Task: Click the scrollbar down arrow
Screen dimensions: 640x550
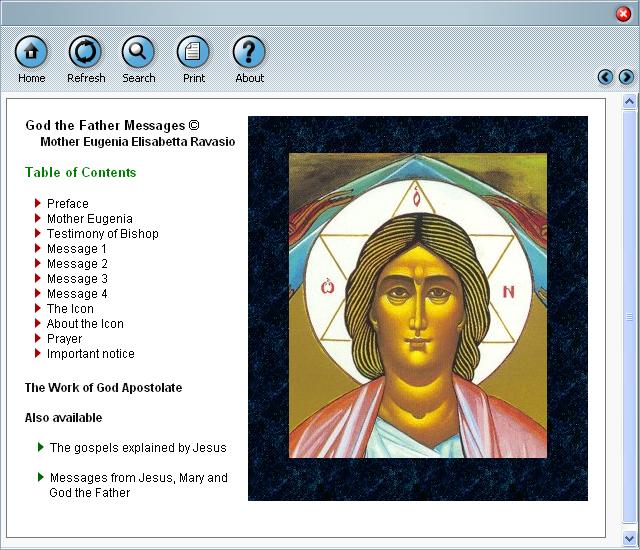Action: tap(629, 538)
